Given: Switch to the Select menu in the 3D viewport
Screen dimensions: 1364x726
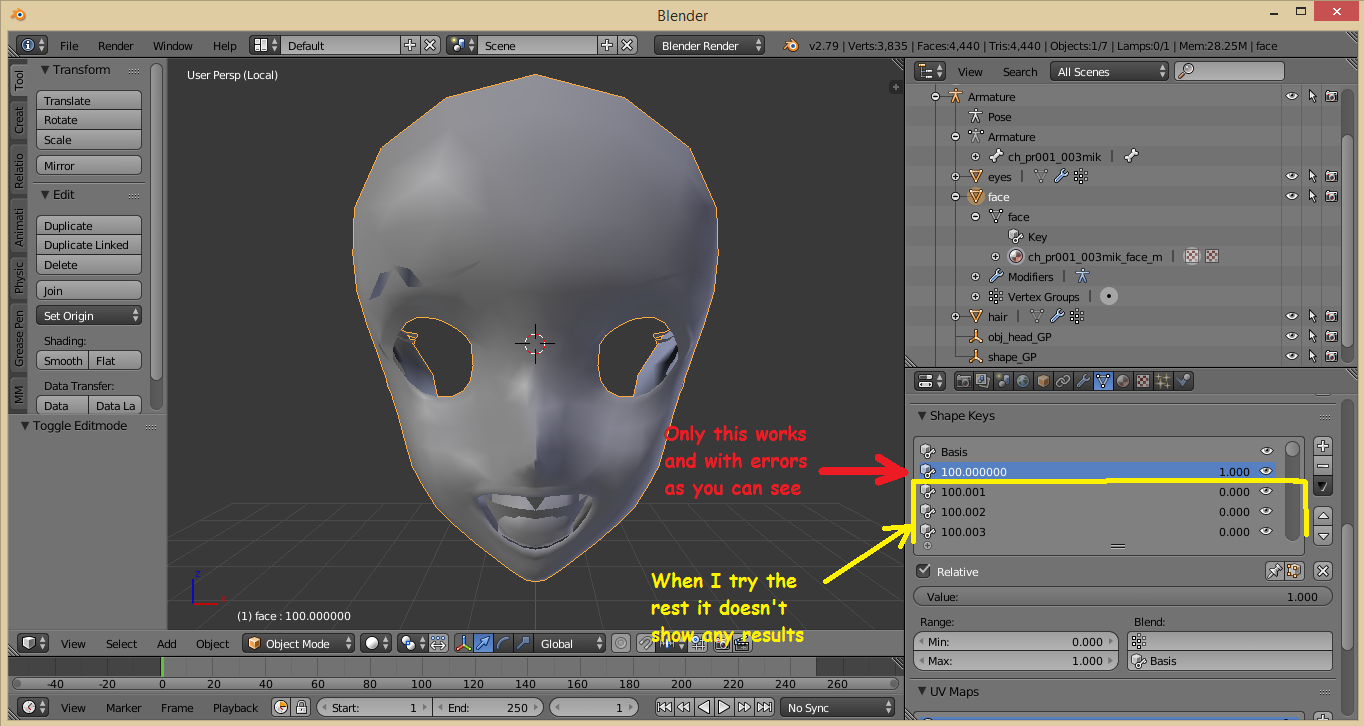Looking at the screenshot, I should pyautogui.click(x=121, y=643).
